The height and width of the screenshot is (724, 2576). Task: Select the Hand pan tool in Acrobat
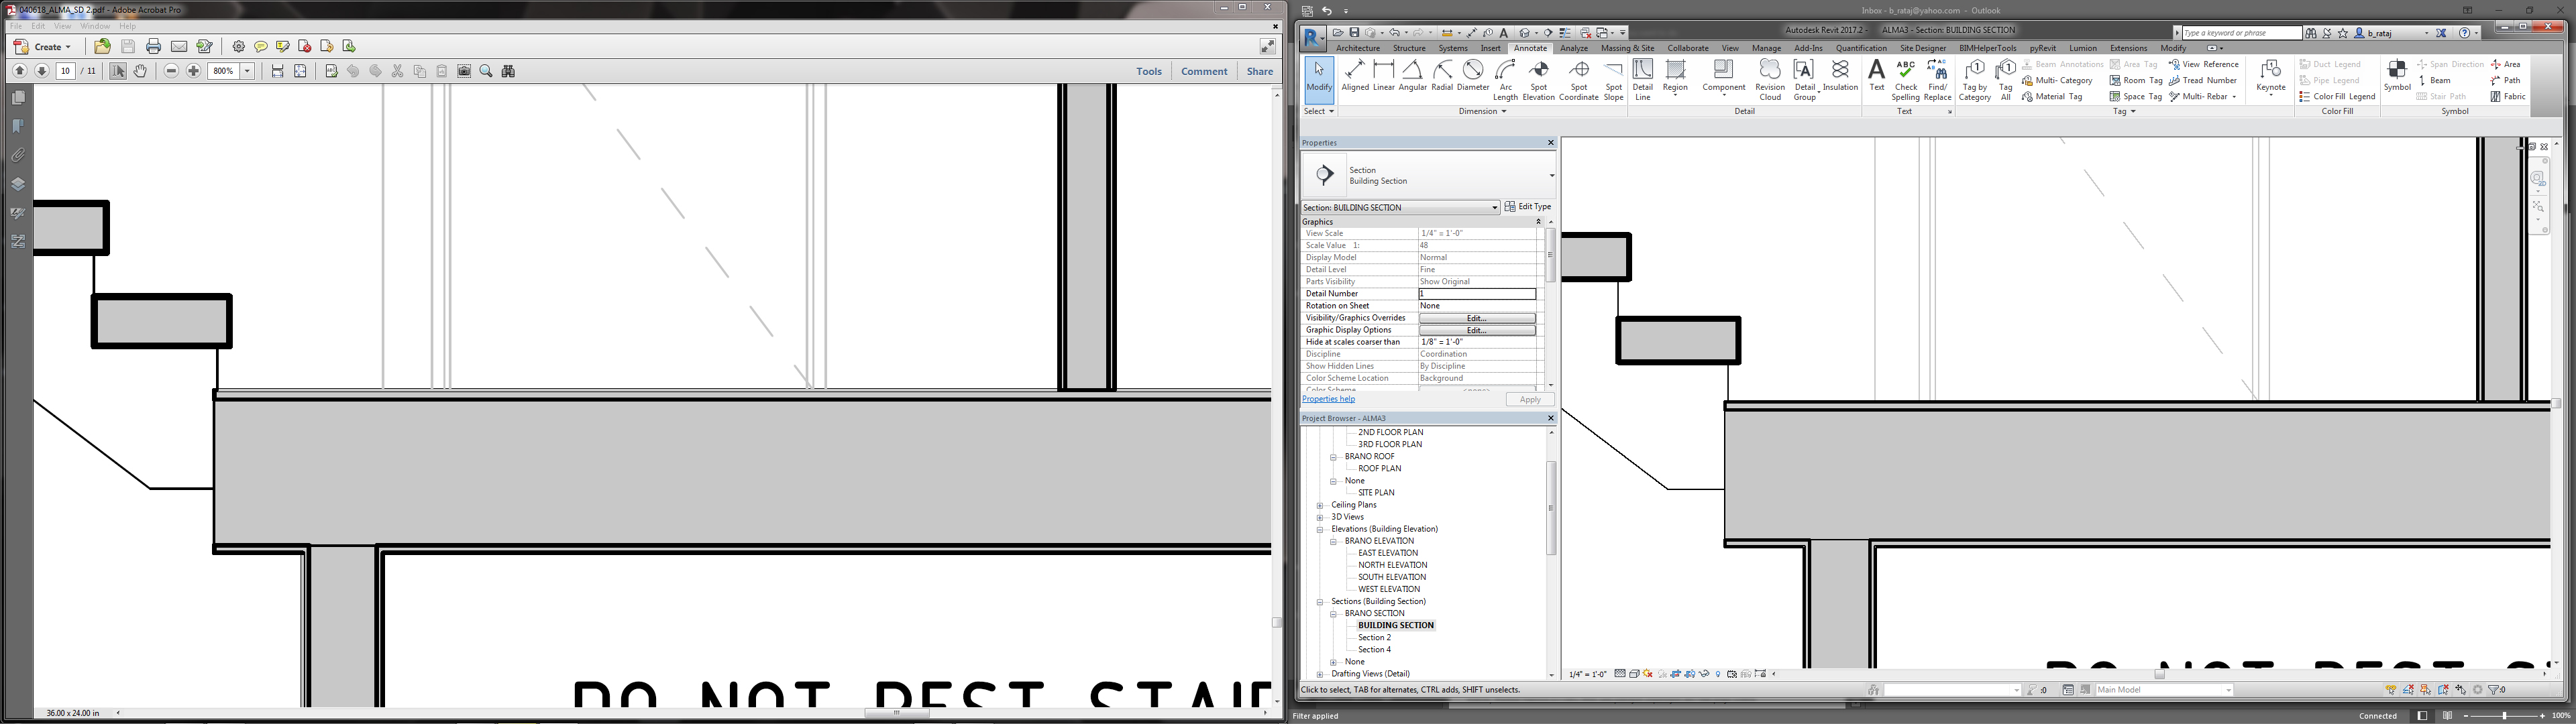[140, 71]
